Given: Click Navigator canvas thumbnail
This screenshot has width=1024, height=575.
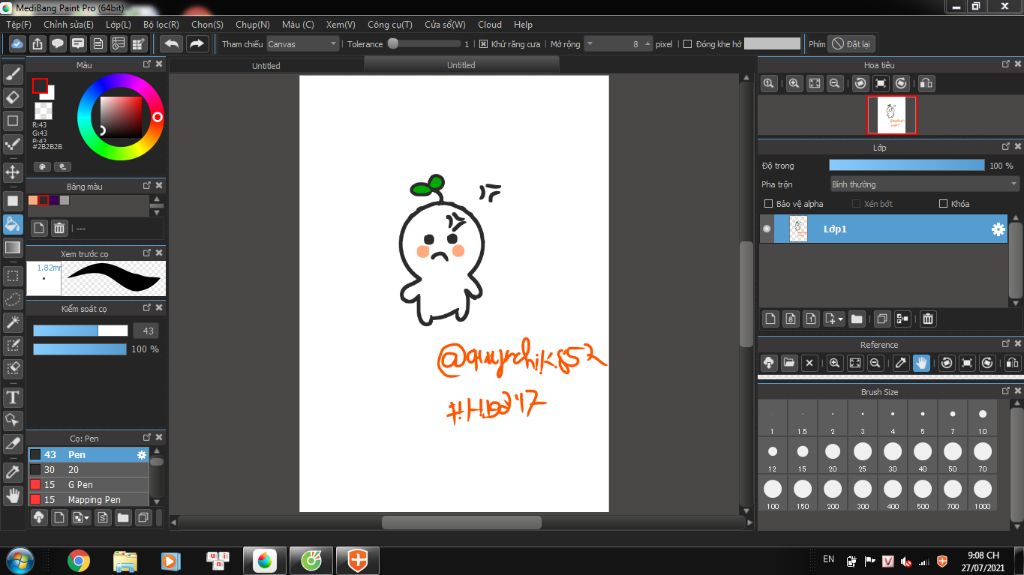Looking at the screenshot, I should tap(891, 115).
